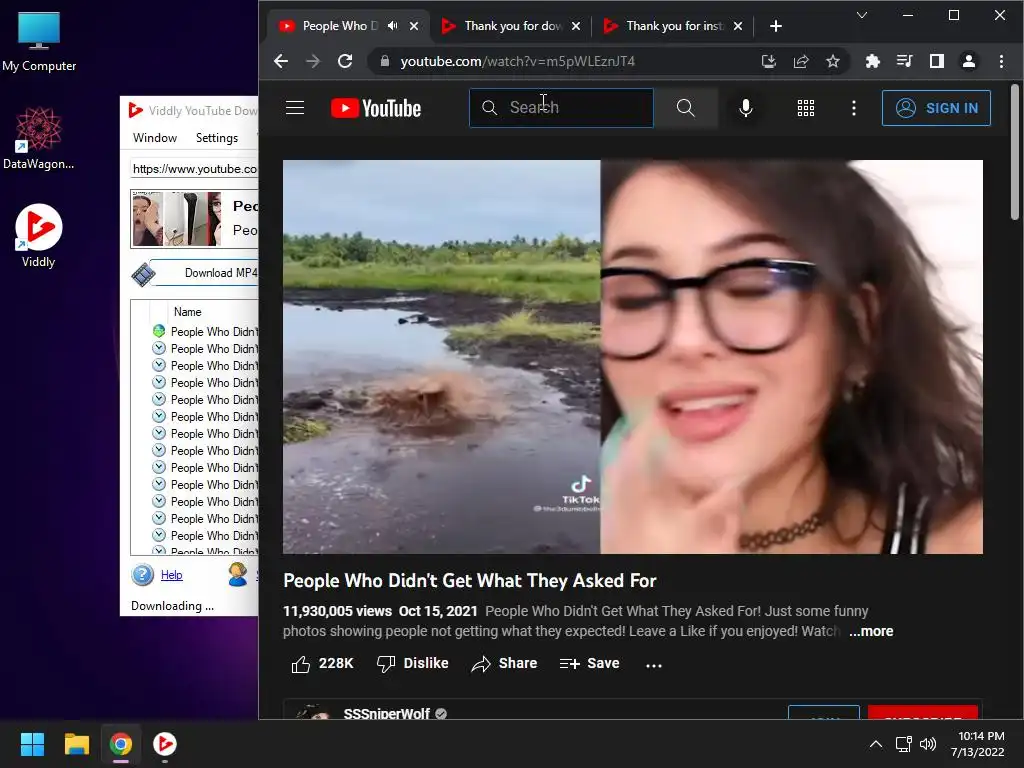The width and height of the screenshot is (1024, 768).
Task: Click the video player area
Action: tap(633, 357)
